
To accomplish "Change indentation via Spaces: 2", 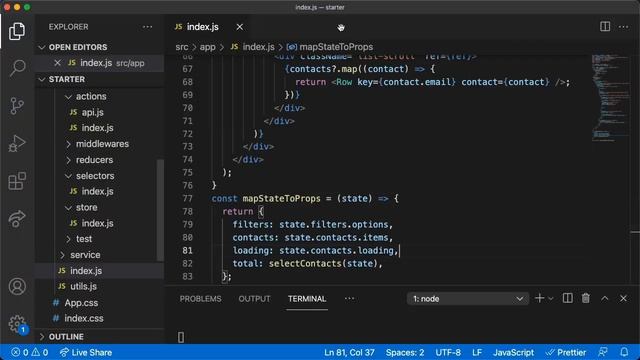I will [405, 352].
